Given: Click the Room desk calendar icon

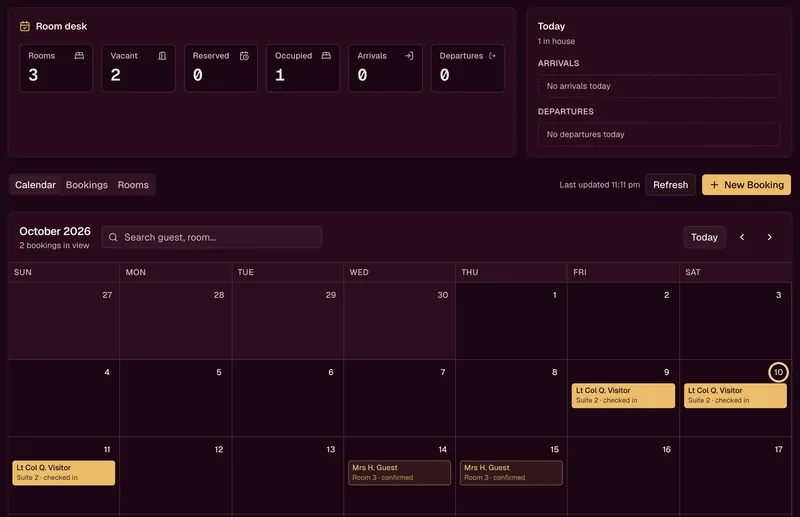Looking at the screenshot, I should [24, 26].
